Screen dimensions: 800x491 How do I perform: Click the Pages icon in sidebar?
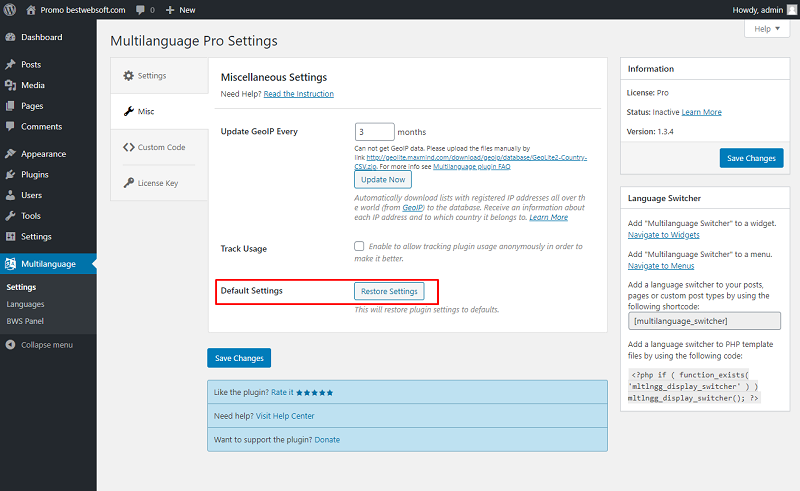[x=10, y=106]
